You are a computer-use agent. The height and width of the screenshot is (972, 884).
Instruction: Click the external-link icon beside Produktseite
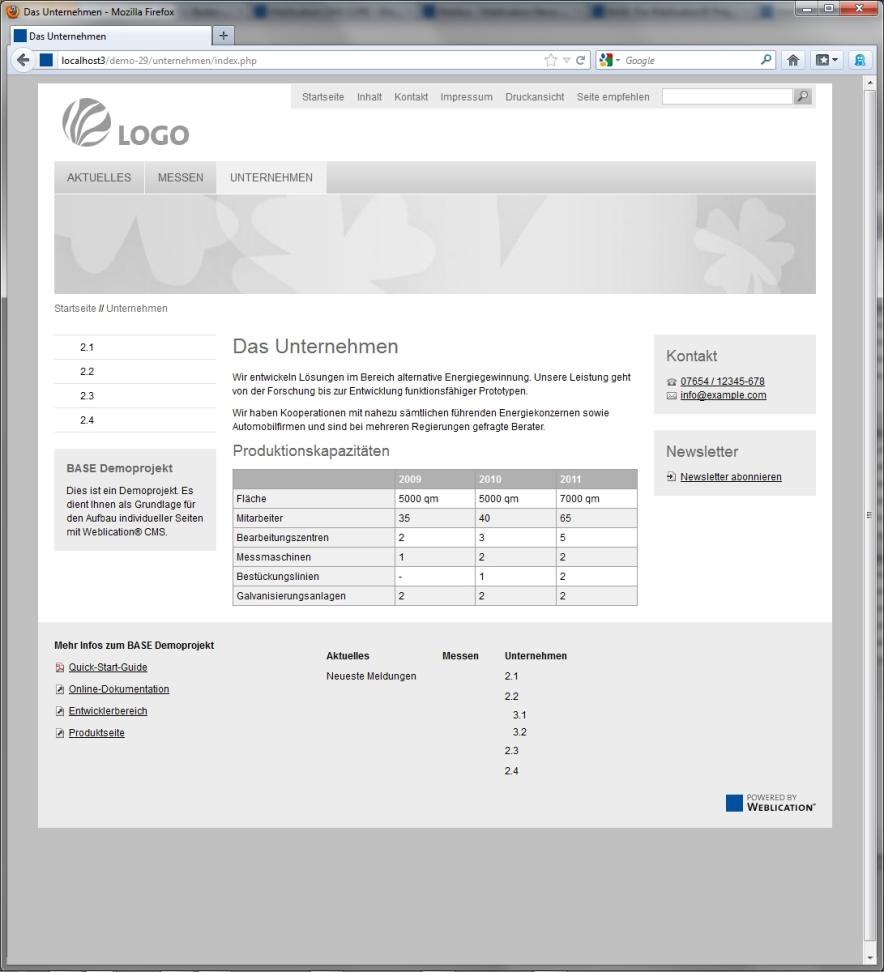point(60,733)
